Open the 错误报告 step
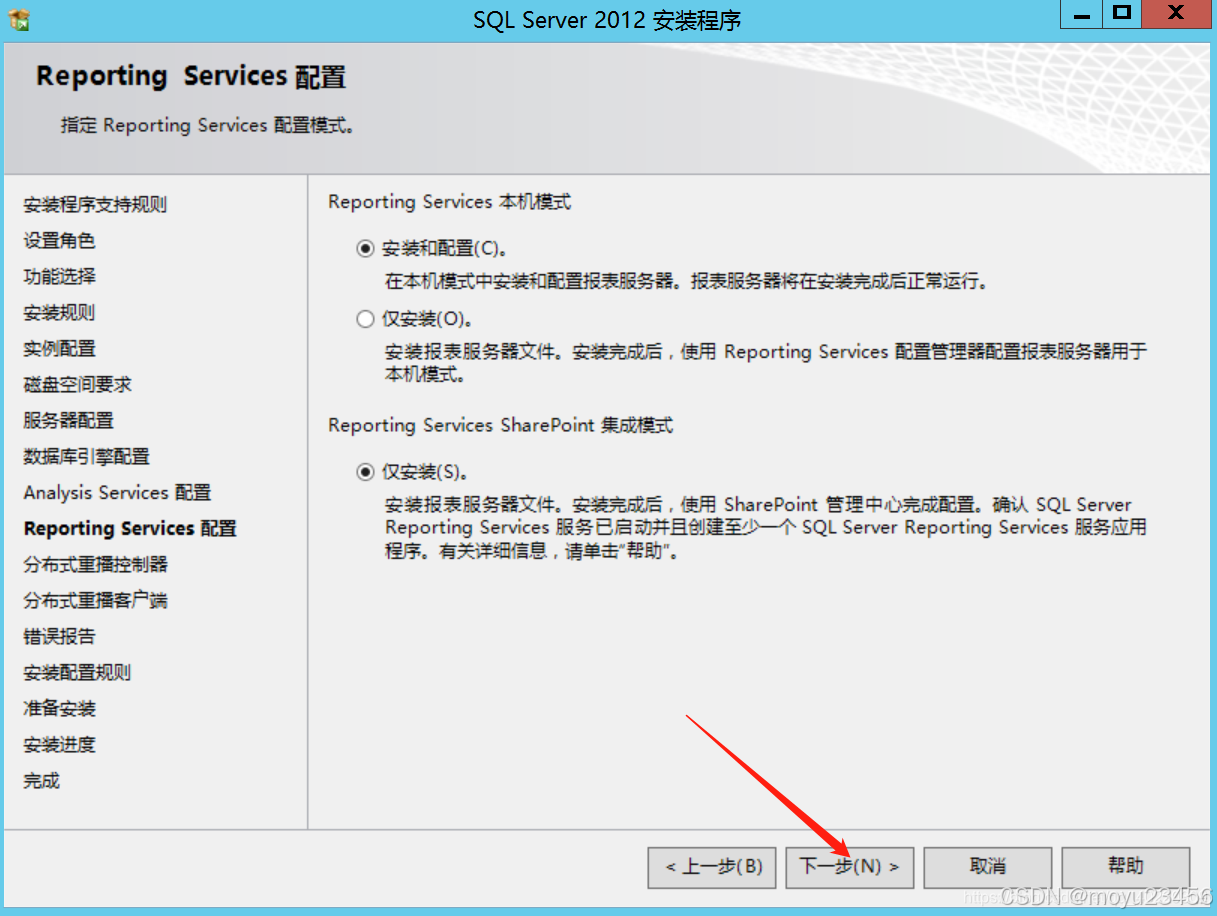The height and width of the screenshot is (916, 1217). 58,636
